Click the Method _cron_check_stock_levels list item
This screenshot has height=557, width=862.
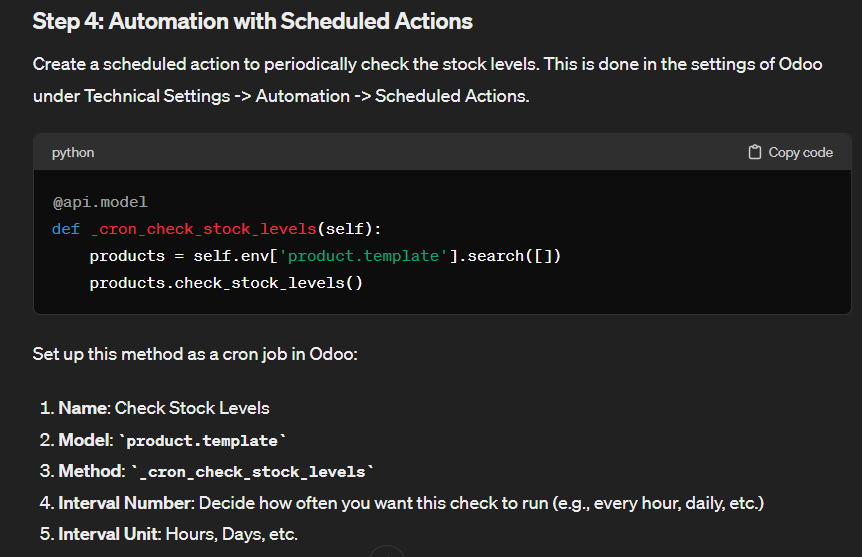207,471
